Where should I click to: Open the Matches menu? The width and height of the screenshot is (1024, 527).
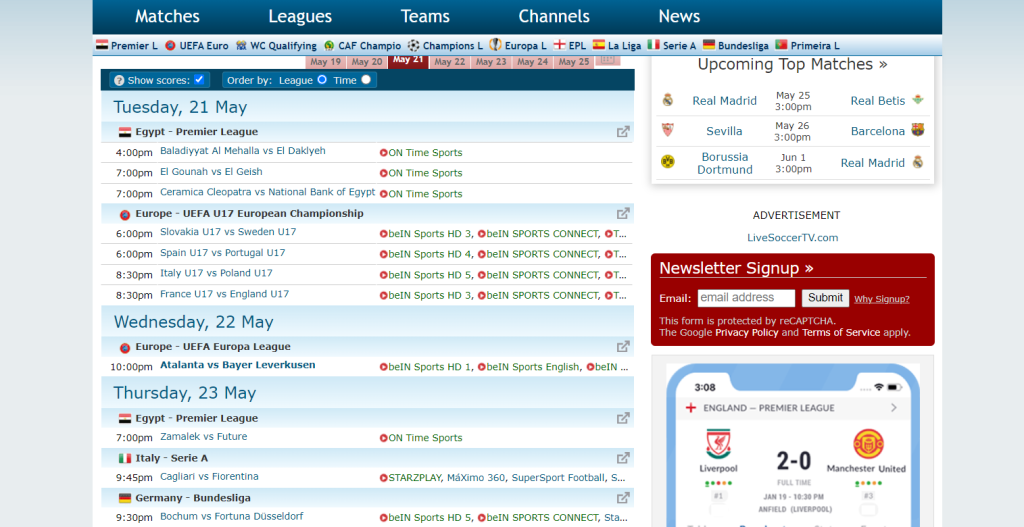tap(167, 16)
